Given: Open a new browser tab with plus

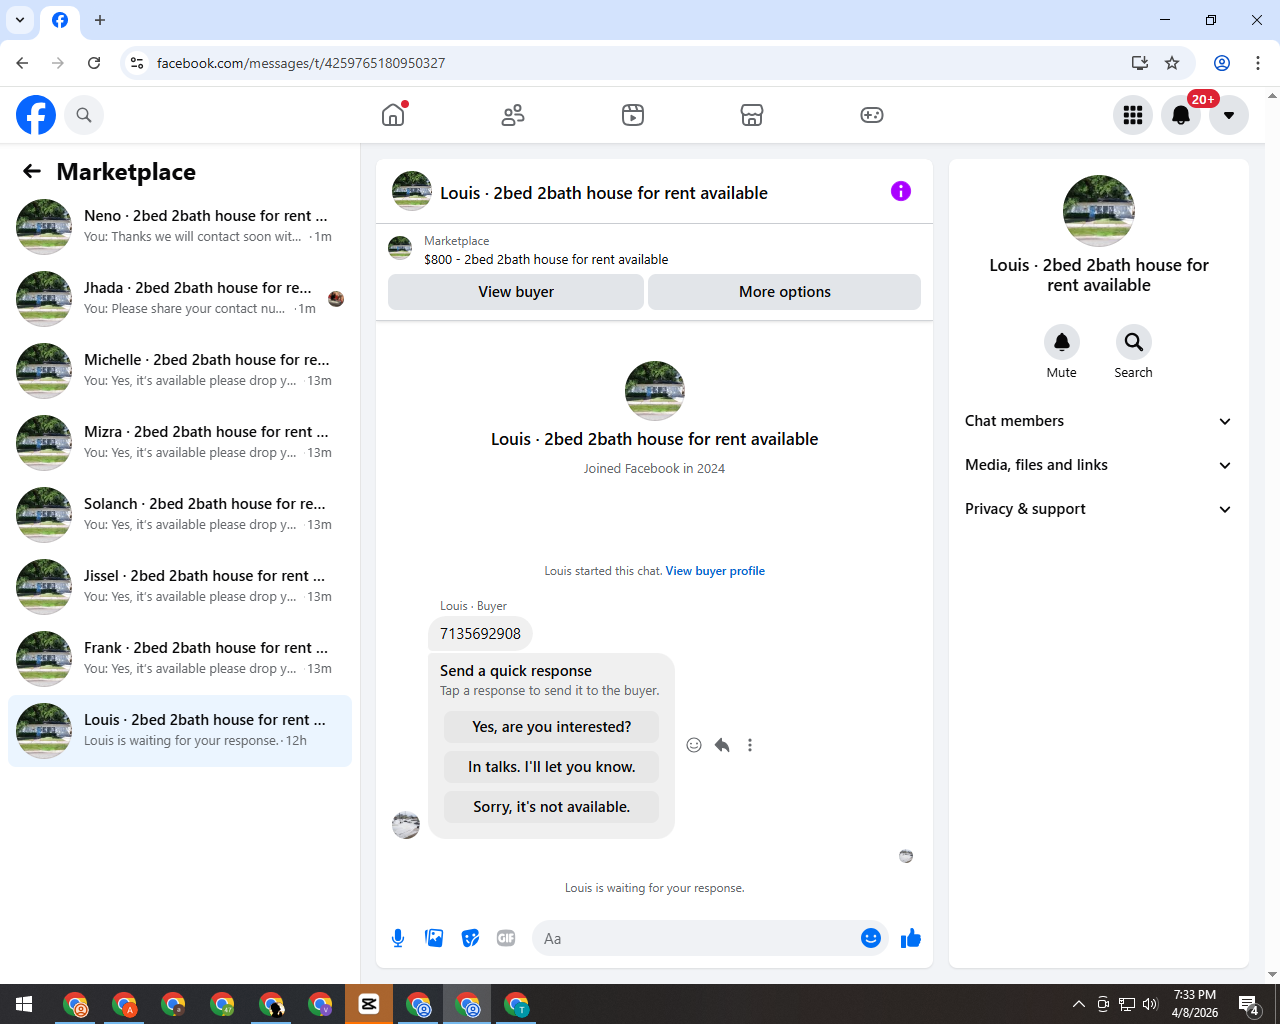Looking at the screenshot, I should pyautogui.click(x=100, y=20).
